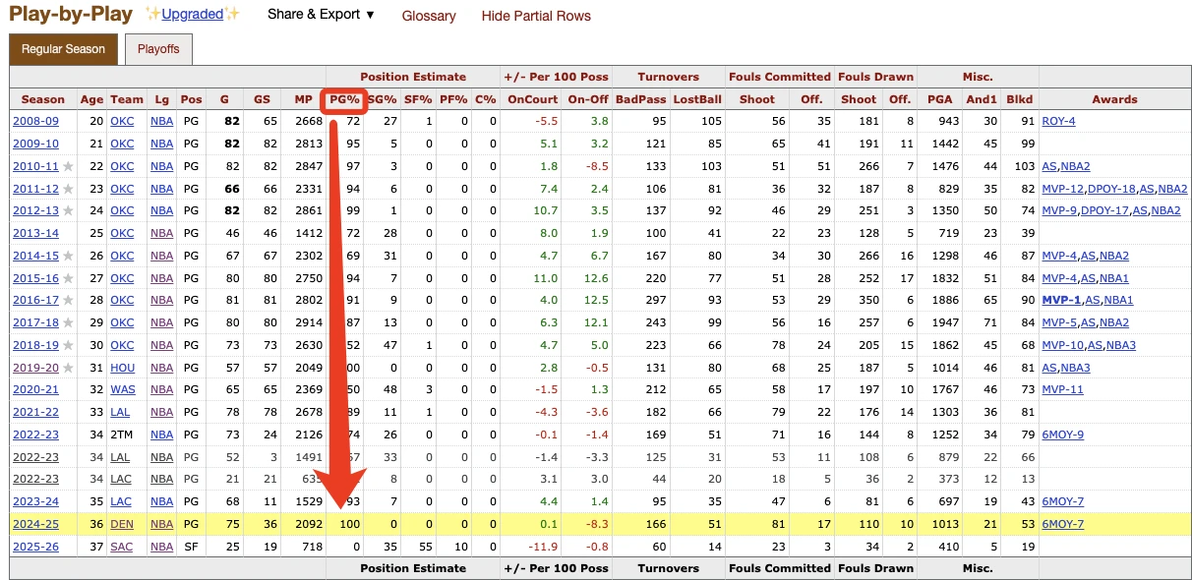Select the Regular Season tab

click(63, 49)
